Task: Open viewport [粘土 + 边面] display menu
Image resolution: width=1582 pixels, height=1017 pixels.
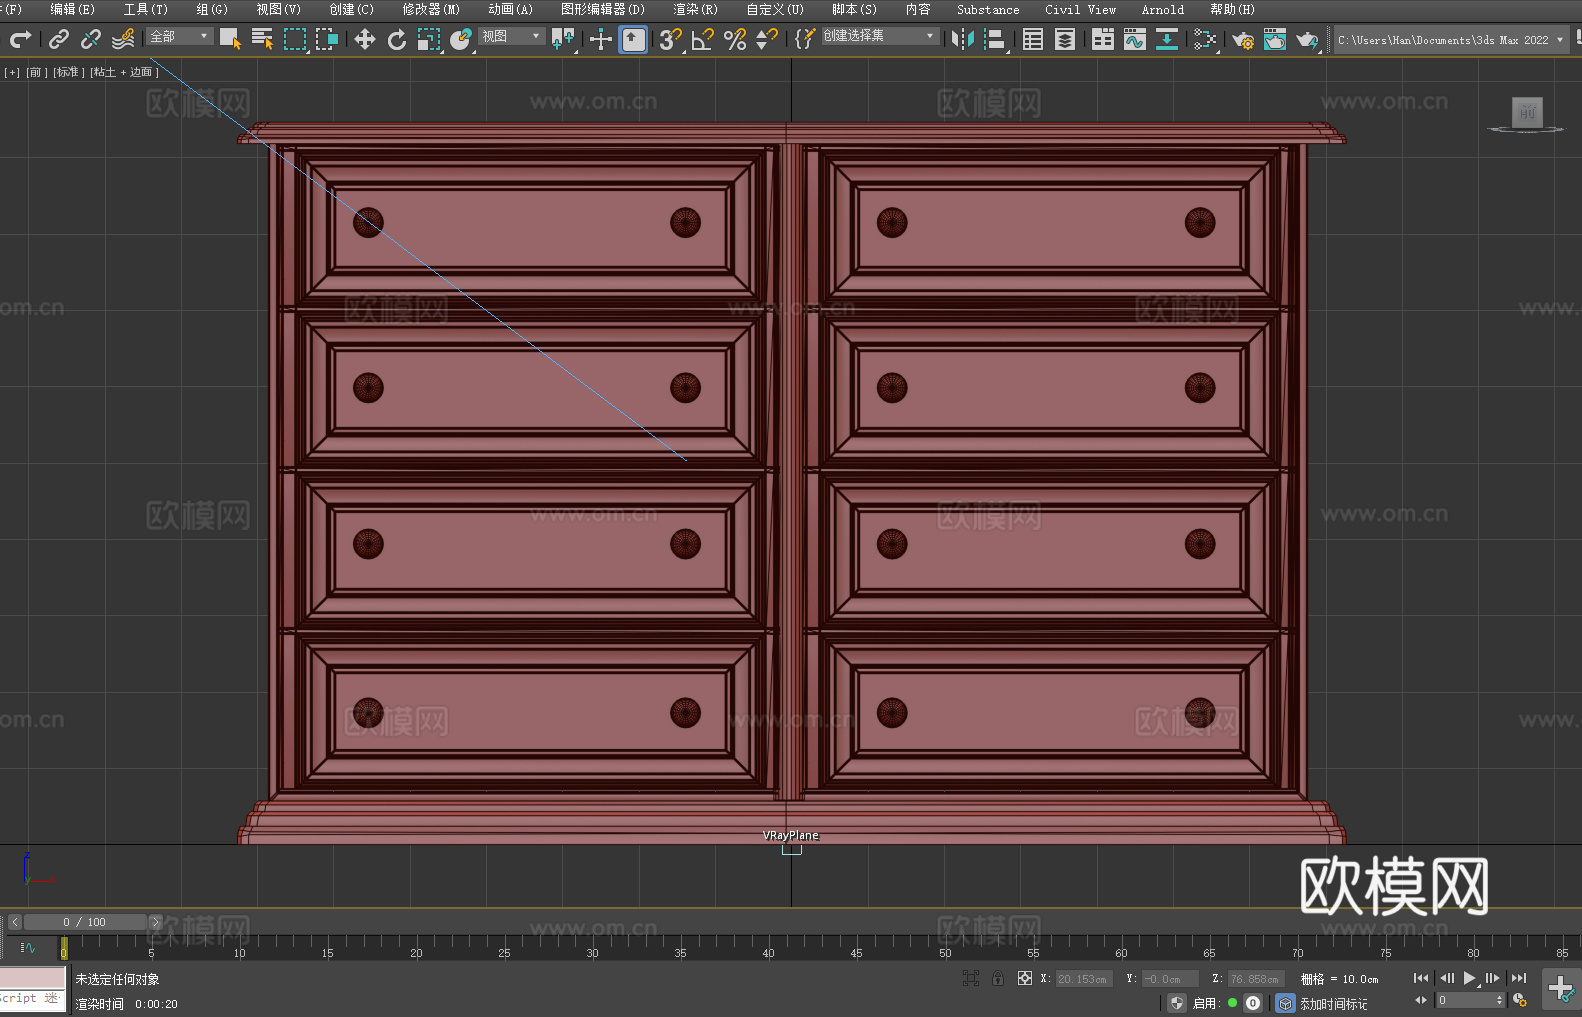Action: click(x=124, y=72)
